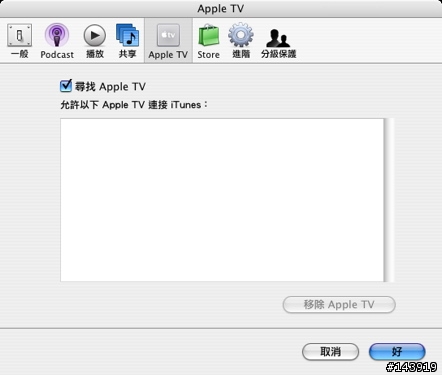Confirm with the 好 (OK) button
This screenshot has width=442, height=375.
pos(397,352)
